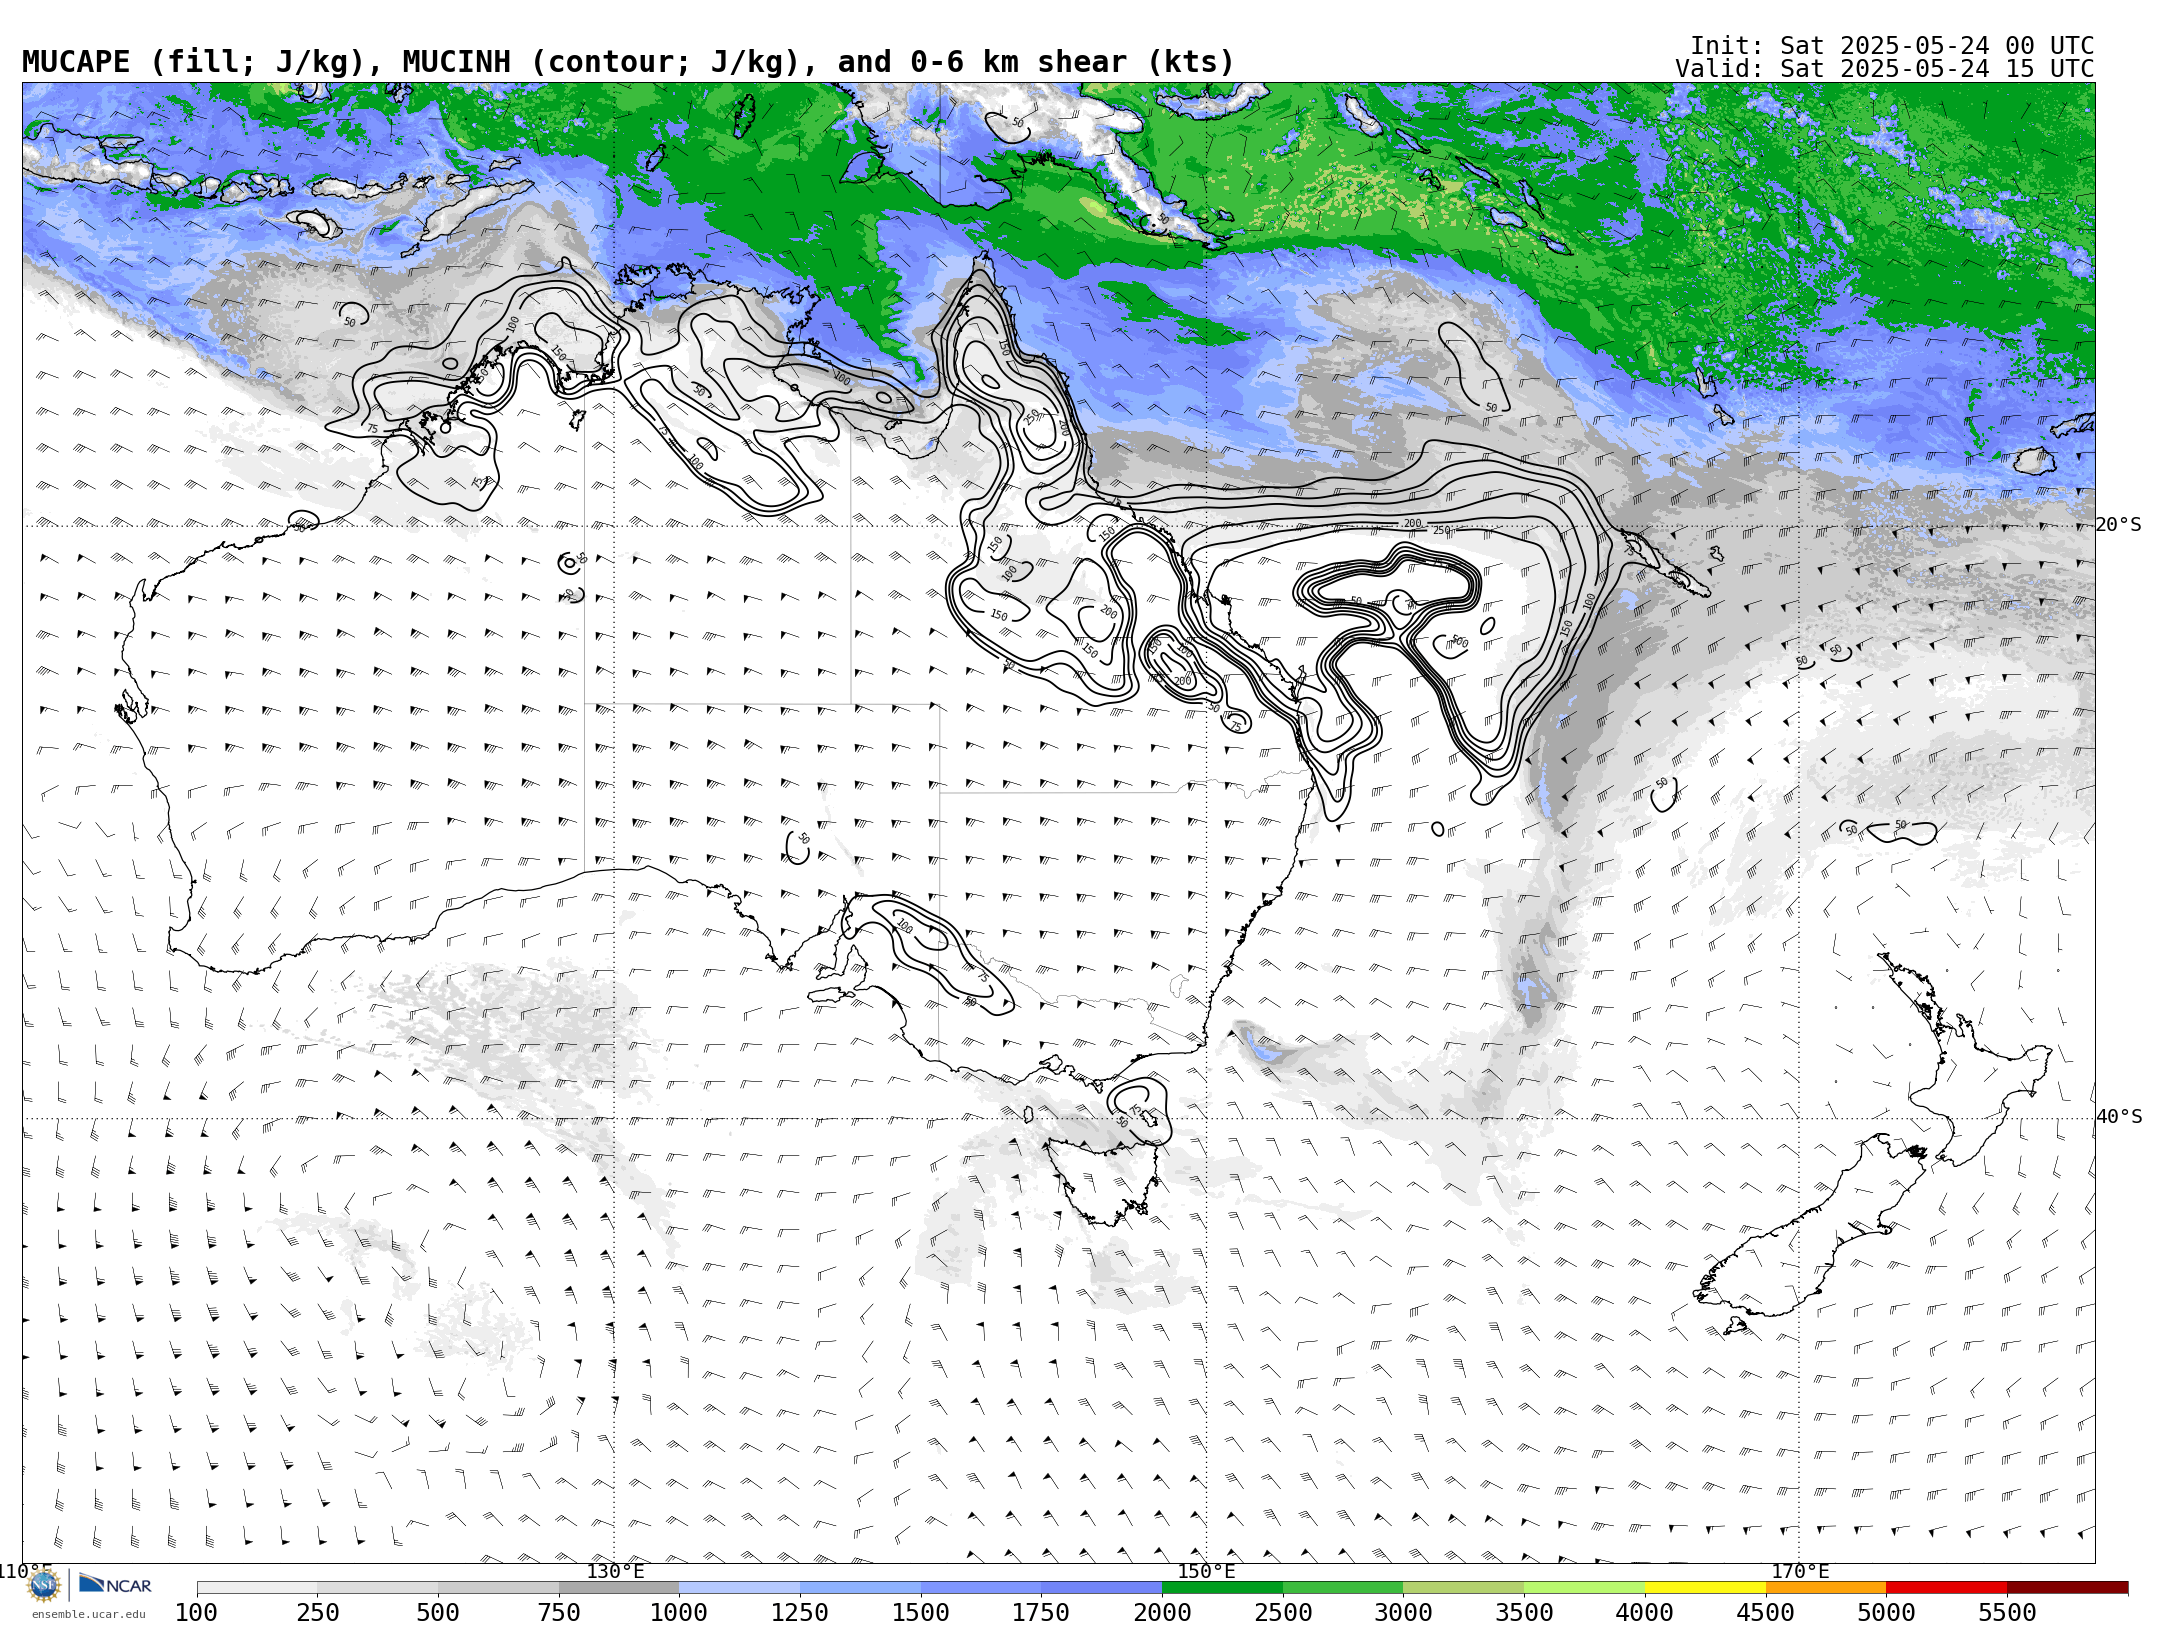Pick the dark gray swatch between 750 and 1000

coord(619,1588)
